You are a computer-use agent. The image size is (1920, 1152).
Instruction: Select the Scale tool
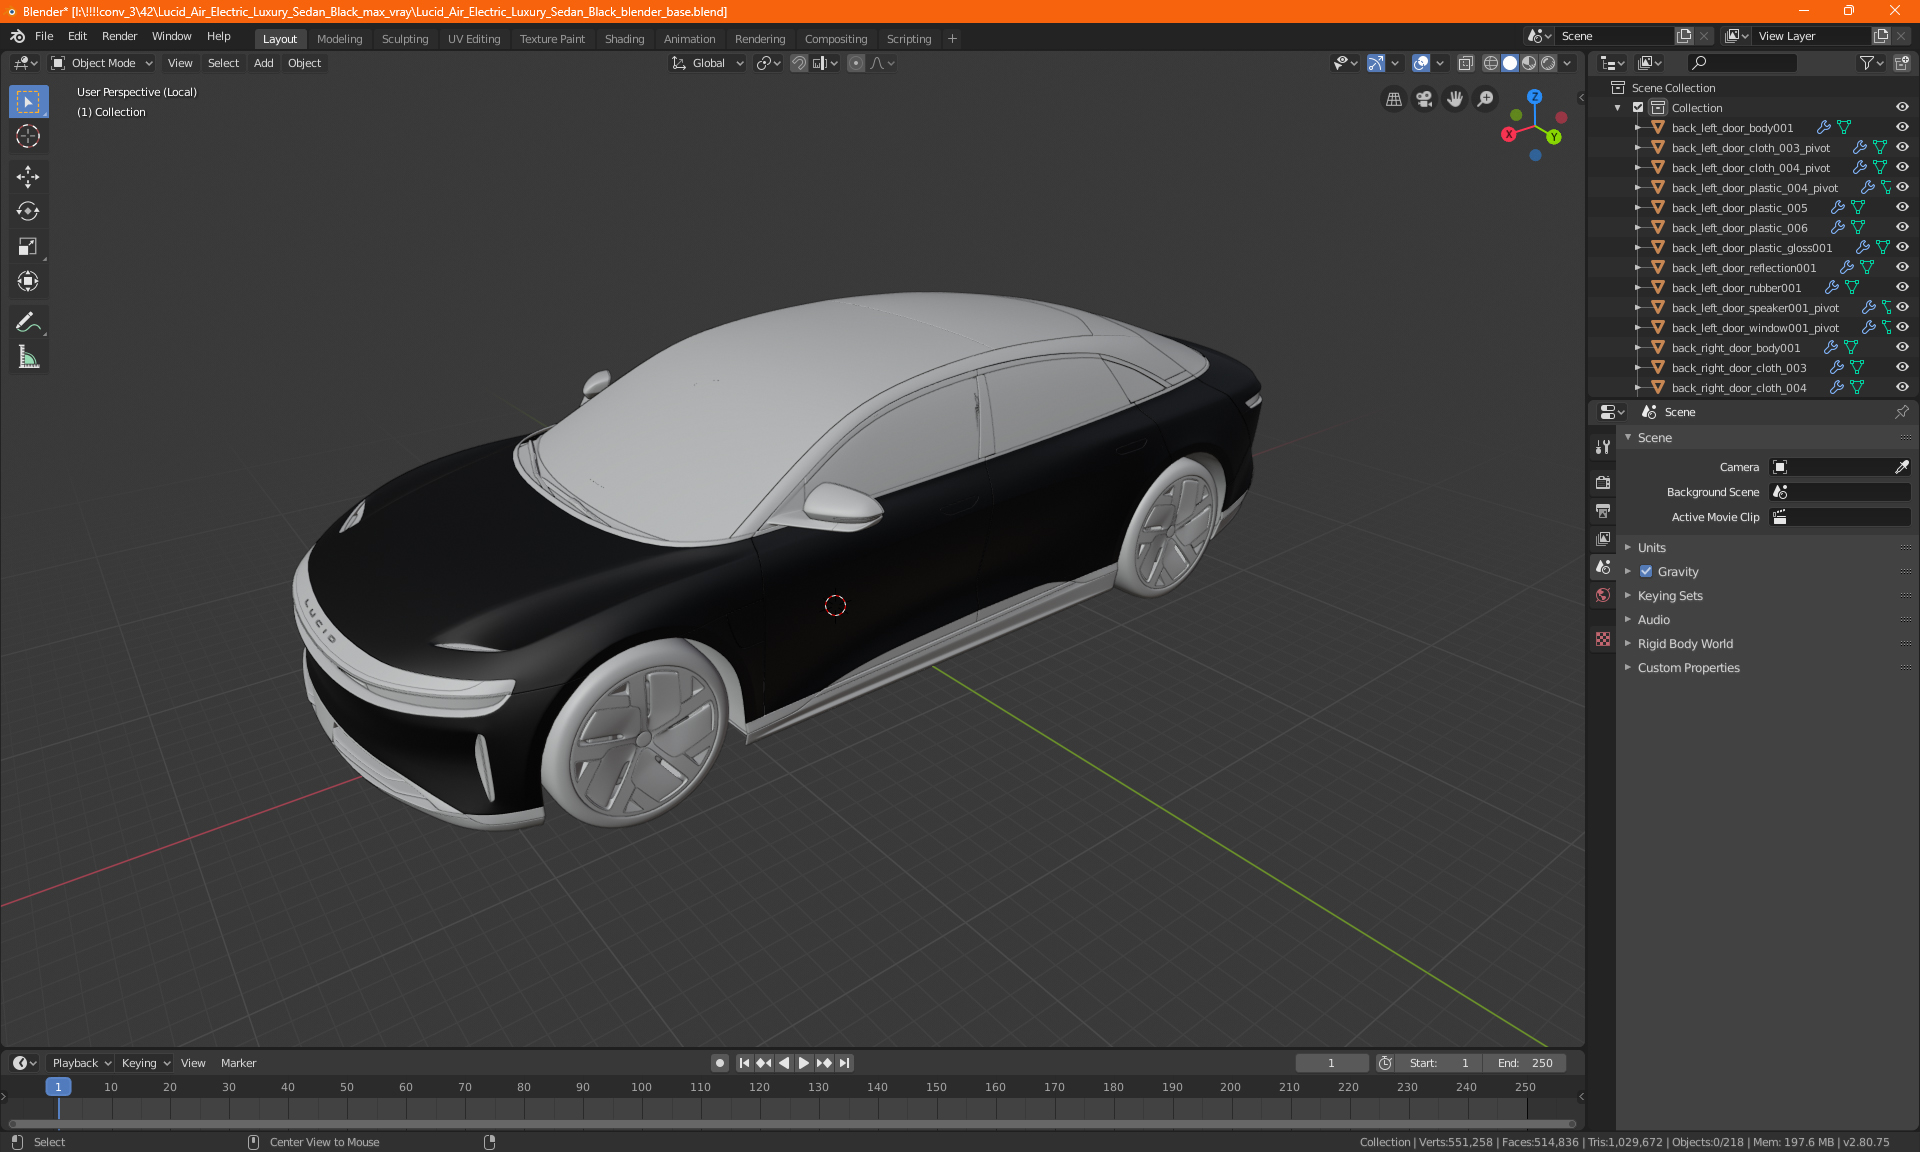point(28,246)
